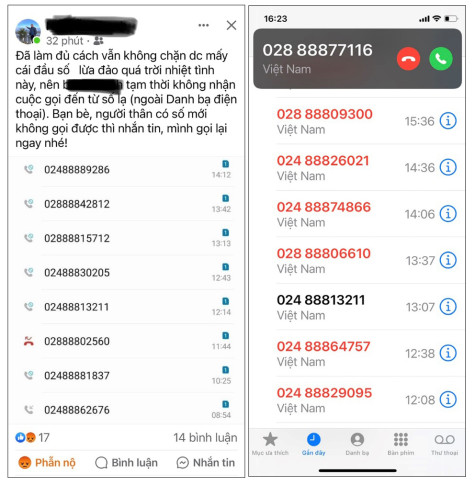Decline the incoming call from 028 88877116

(408, 59)
